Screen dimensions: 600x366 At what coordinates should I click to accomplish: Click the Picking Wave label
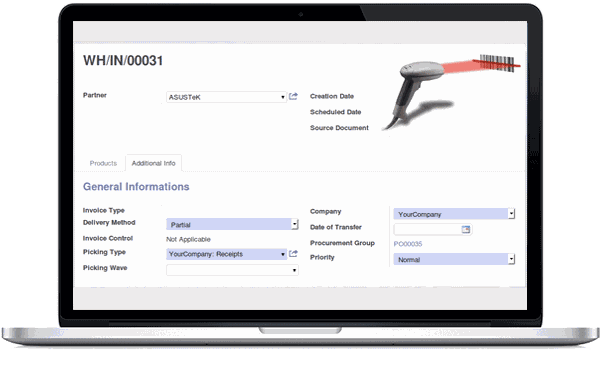(x=105, y=268)
